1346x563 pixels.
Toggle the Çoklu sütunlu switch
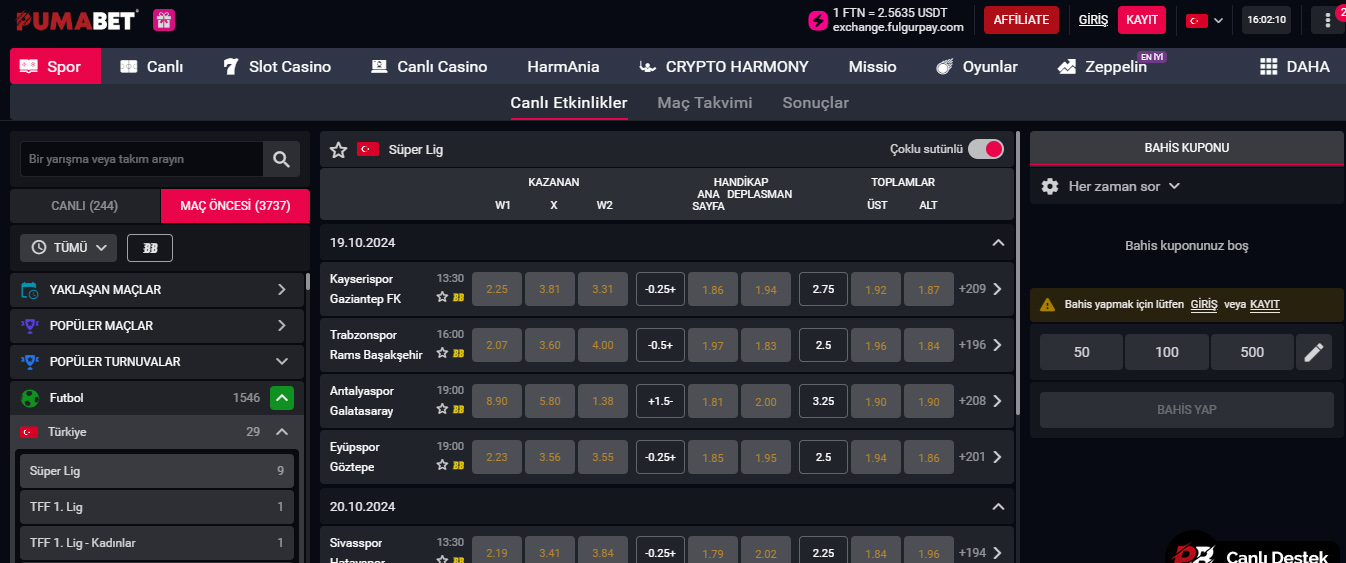pos(985,149)
